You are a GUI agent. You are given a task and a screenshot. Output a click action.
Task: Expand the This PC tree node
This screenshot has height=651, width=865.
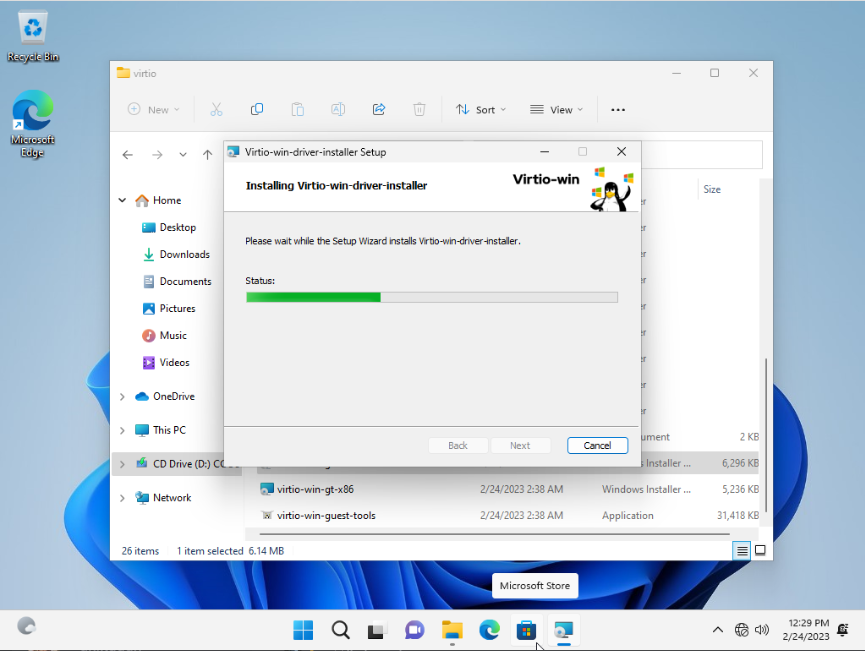tap(122, 430)
